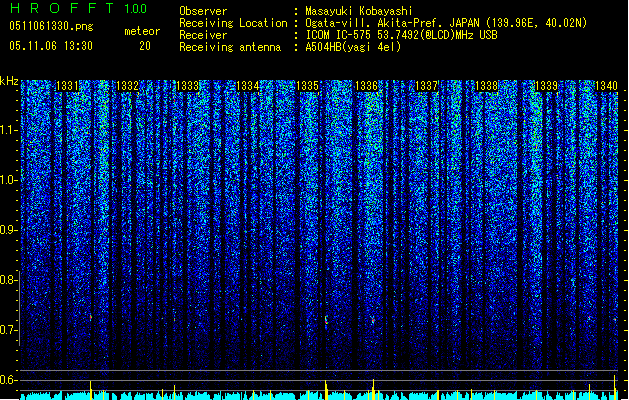Click the 'meteor' count label
The width and height of the screenshot is (629, 400).
(x=142, y=31)
